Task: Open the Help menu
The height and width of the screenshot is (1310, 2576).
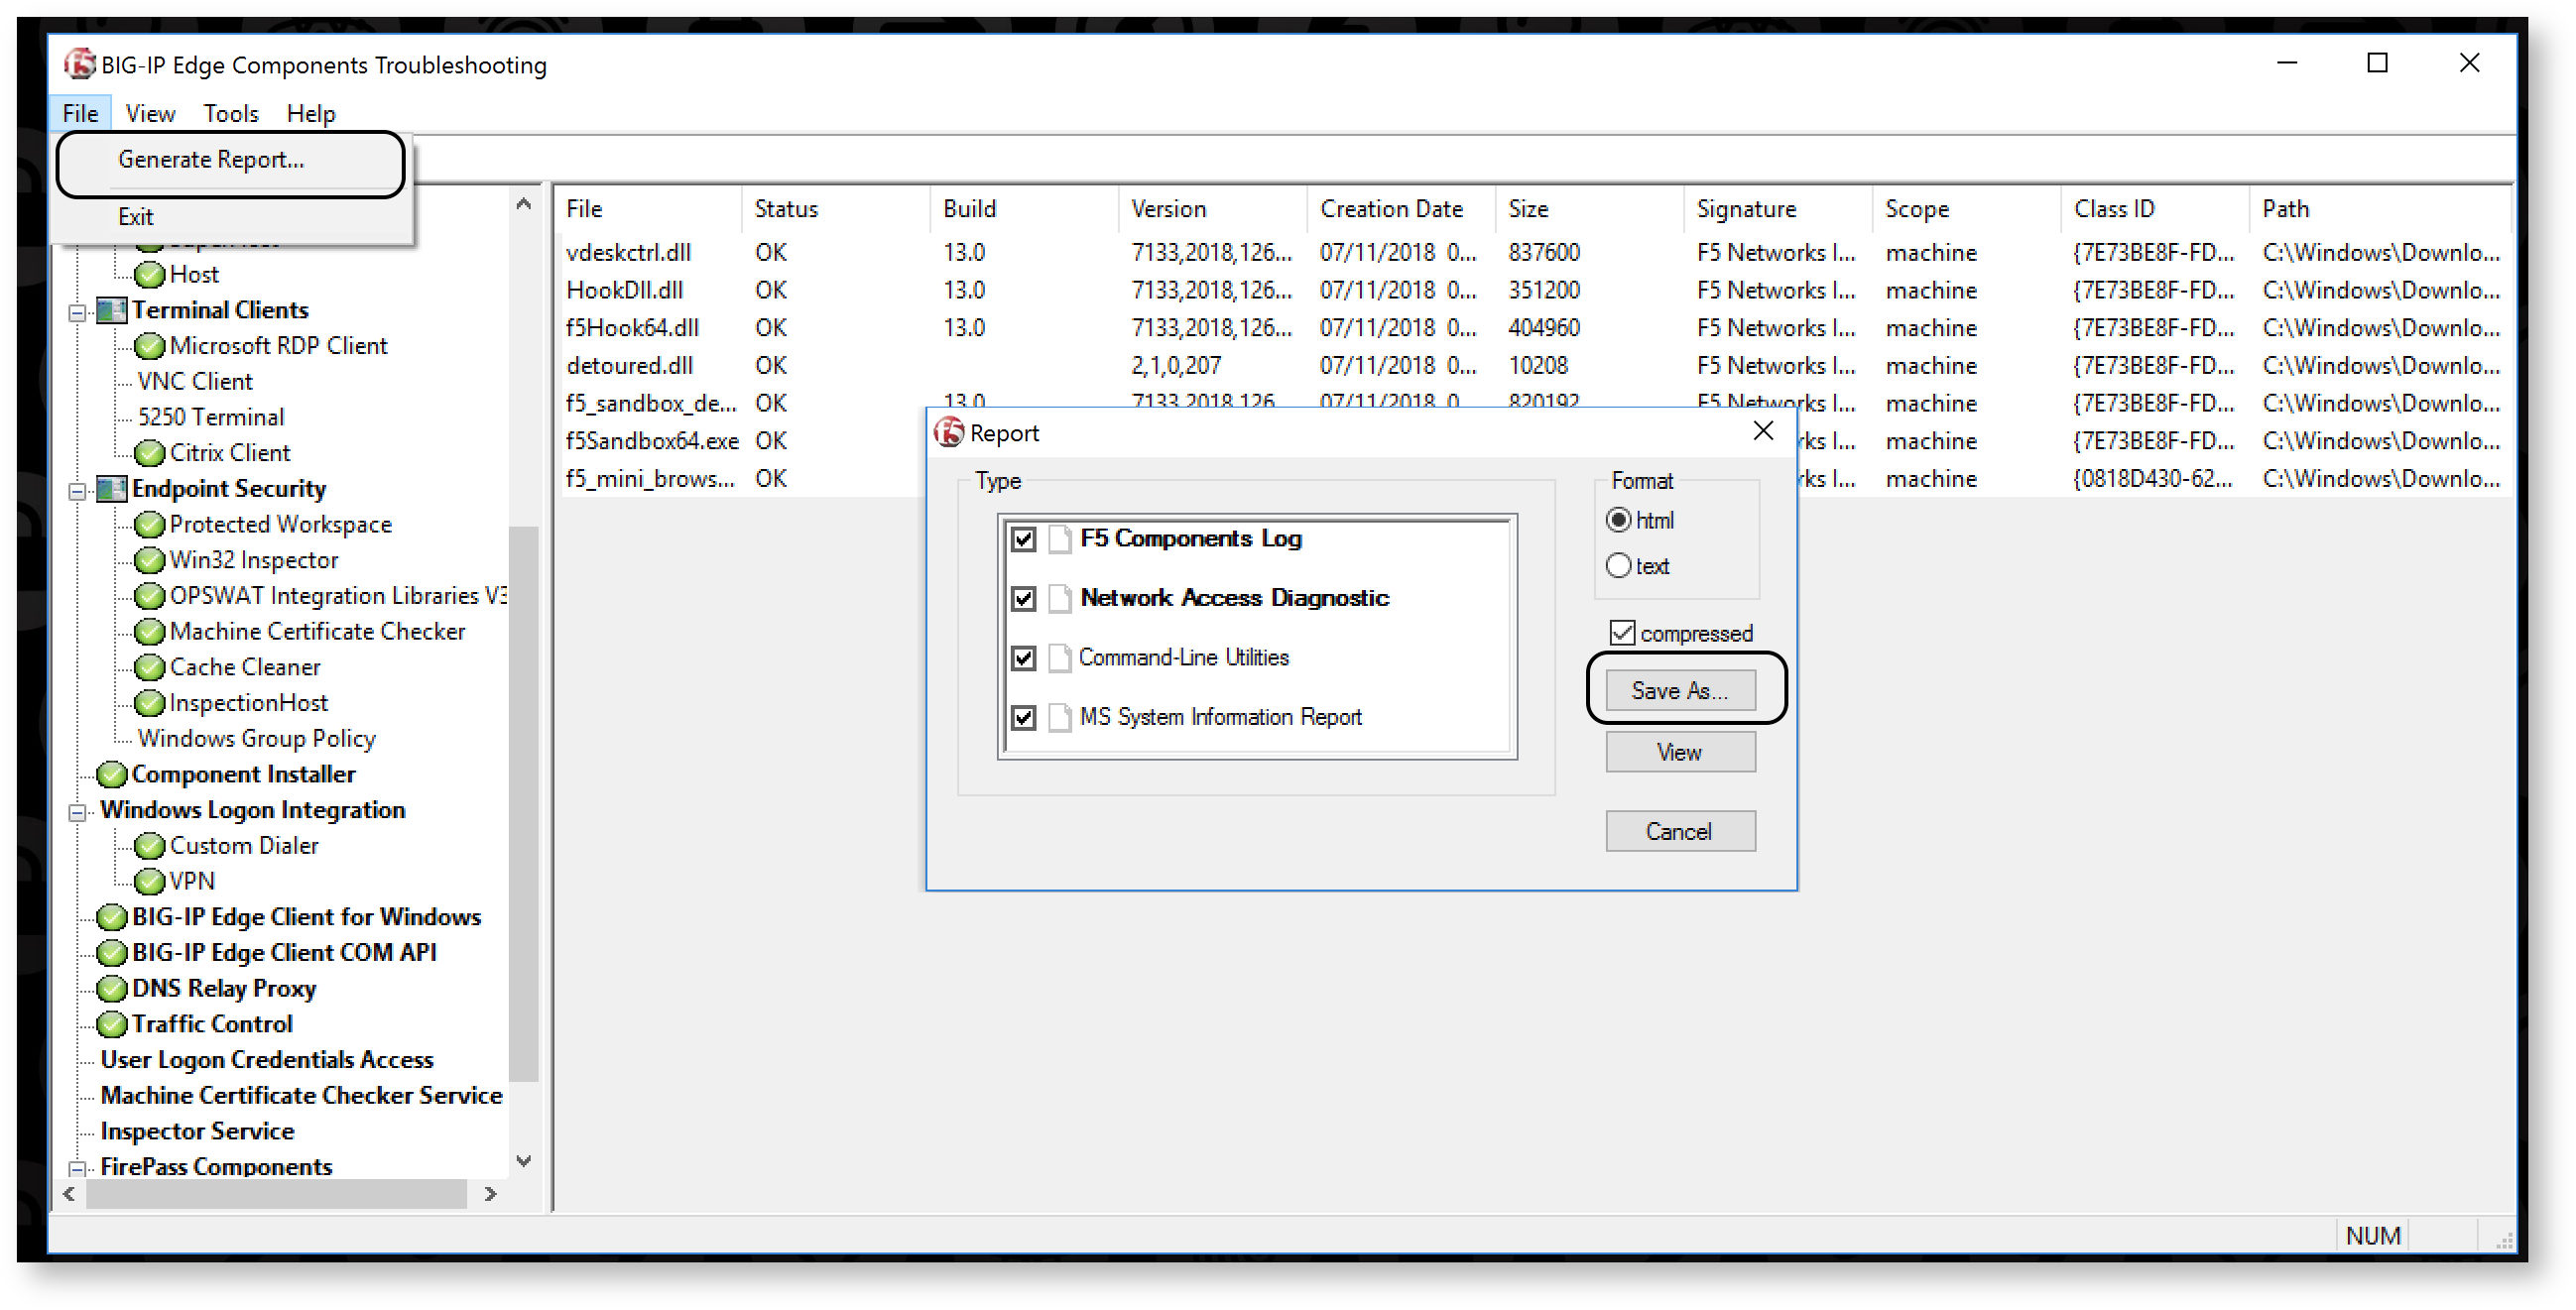Action: [x=311, y=114]
